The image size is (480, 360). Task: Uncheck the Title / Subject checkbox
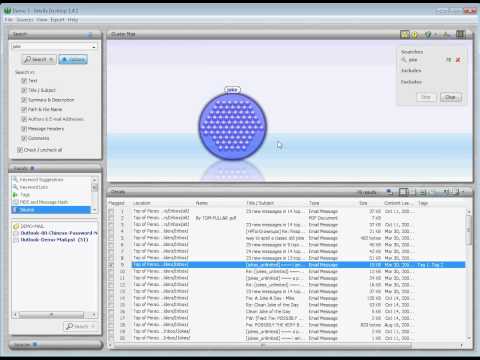[24, 90]
